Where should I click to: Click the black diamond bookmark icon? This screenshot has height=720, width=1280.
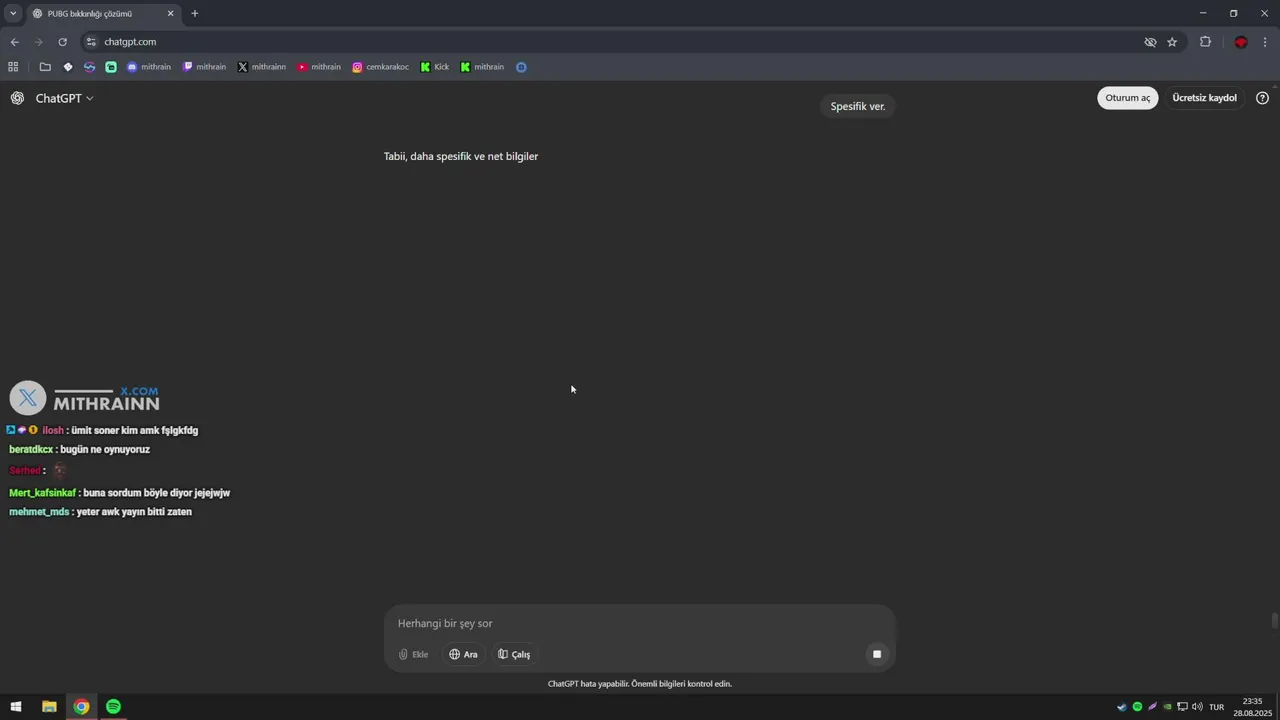click(x=67, y=67)
